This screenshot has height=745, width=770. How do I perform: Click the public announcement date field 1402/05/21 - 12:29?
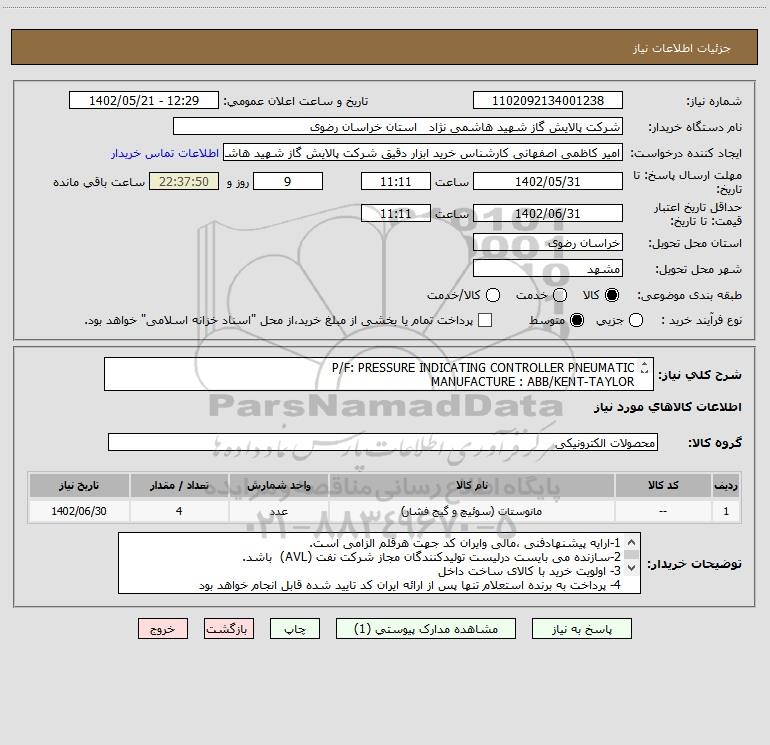144,100
